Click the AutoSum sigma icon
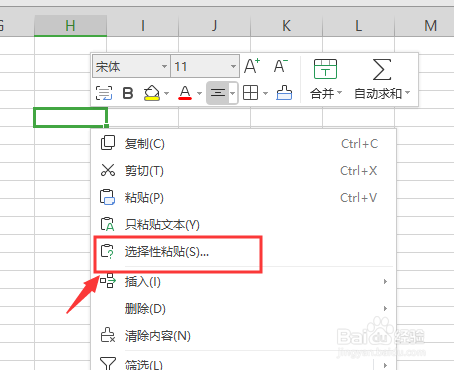This screenshot has height=370, width=454. click(x=382, y=69)
